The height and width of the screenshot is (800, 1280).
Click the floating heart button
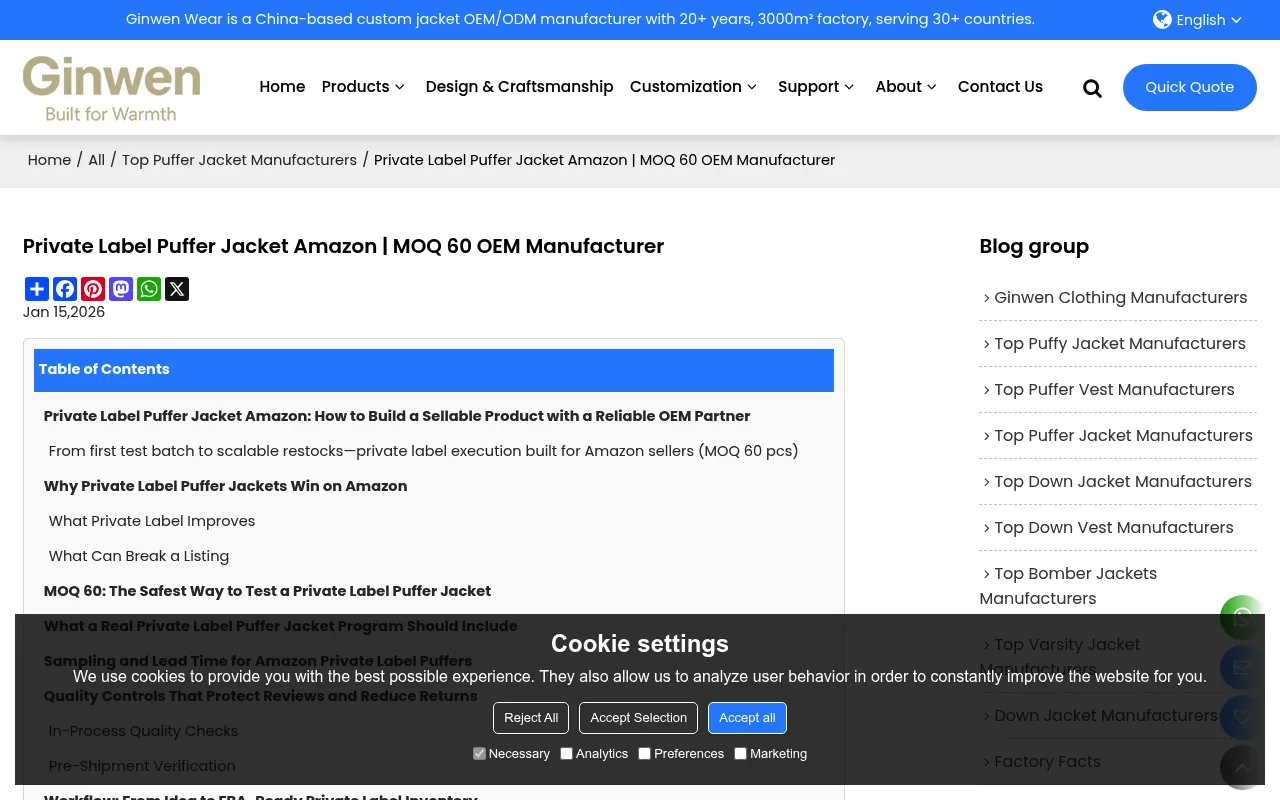click(1242, 717)
